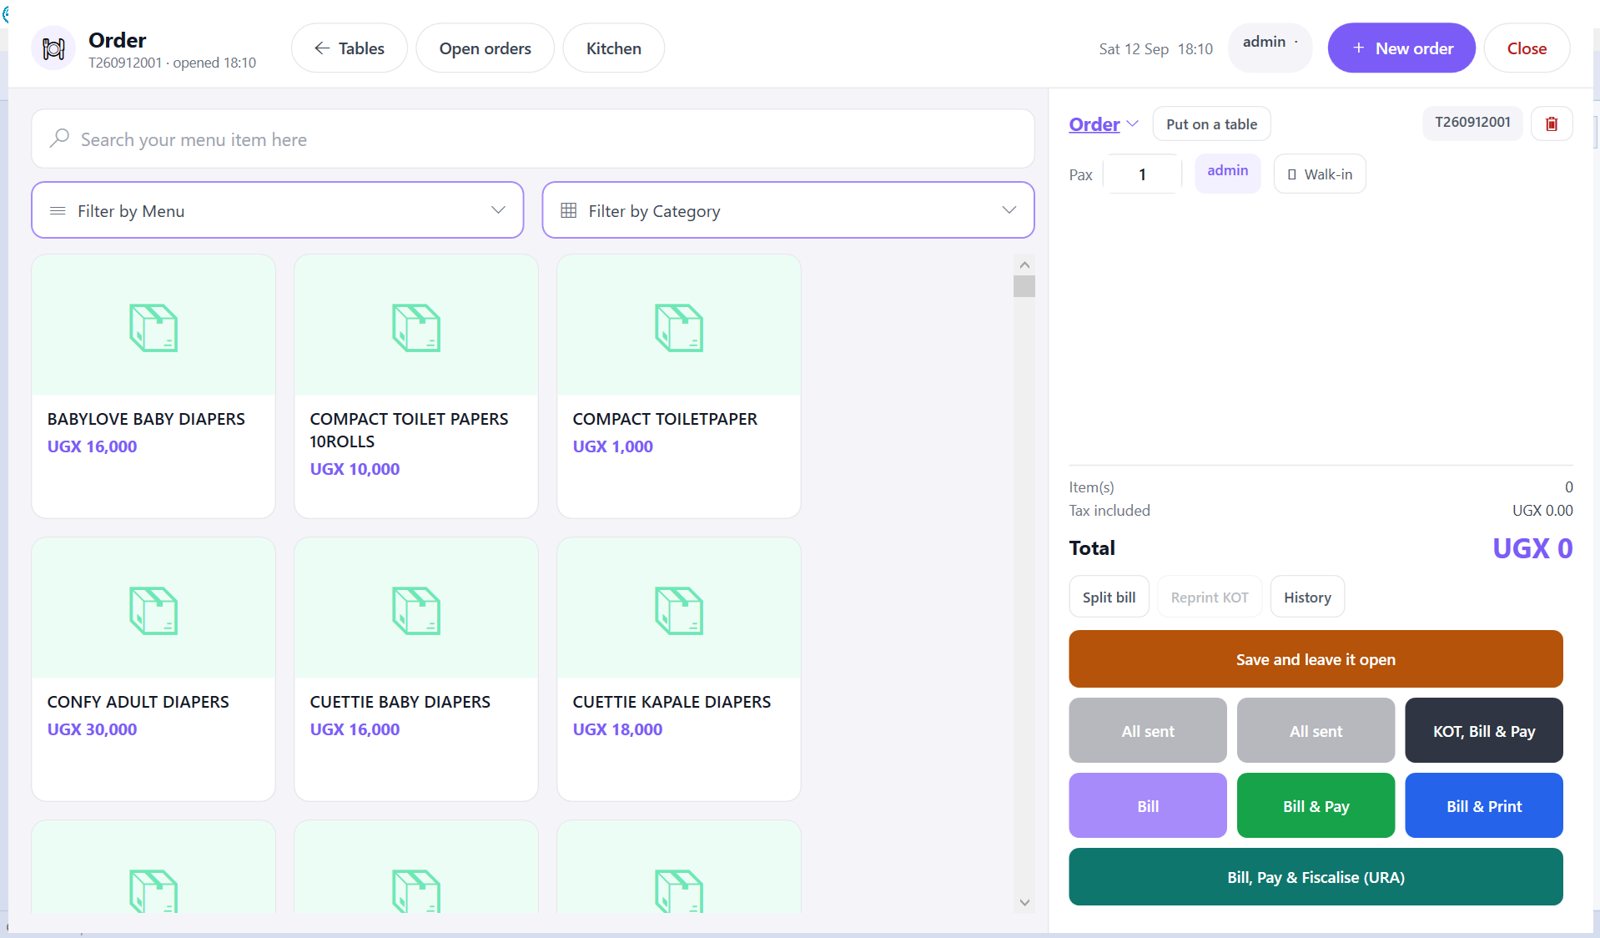Screen dimensions: 1600x938
Task: Click the T260912001 order number badge
Action: click(x=1473, y=122)
